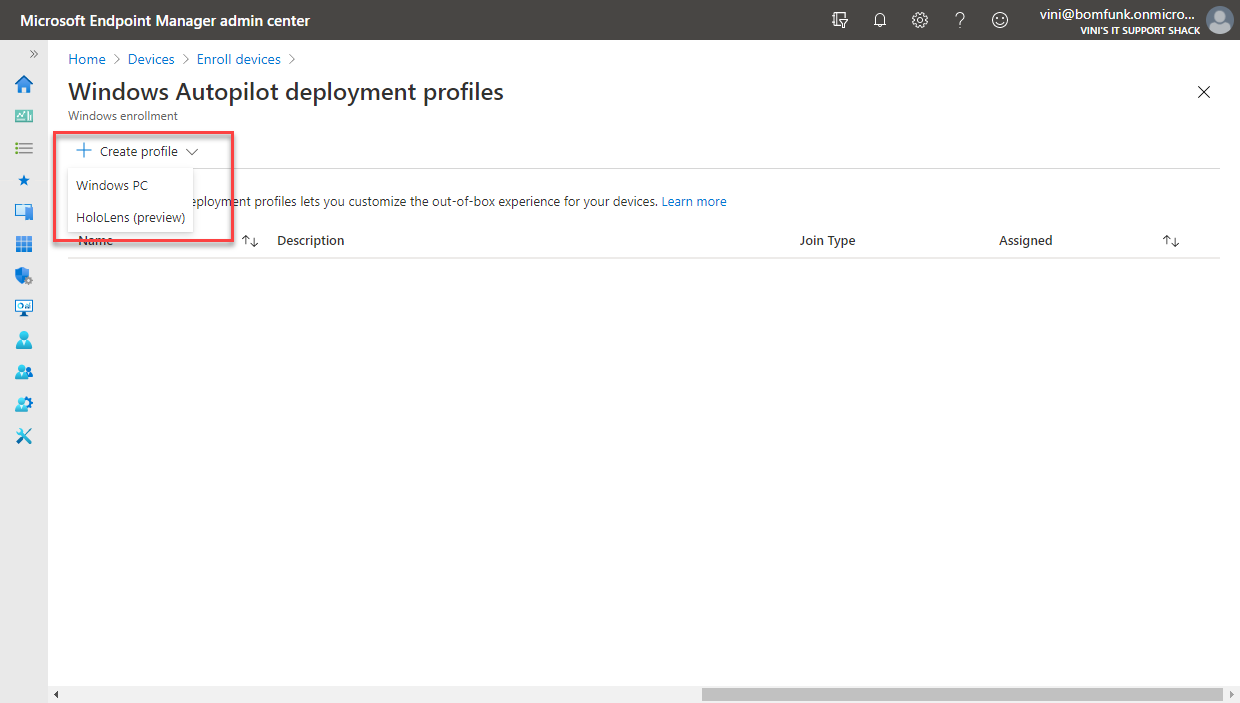
Task: Open the Help question mark icon
Action: click(x=960, y=20)
